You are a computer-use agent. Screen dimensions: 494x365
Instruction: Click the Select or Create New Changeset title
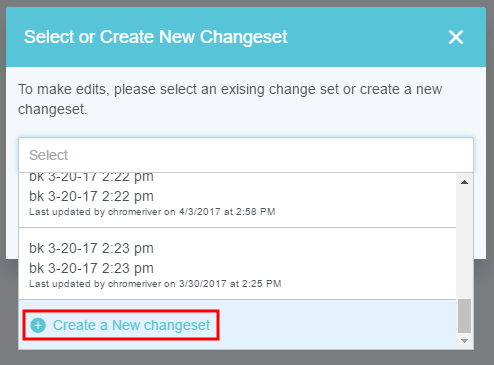pos(155,37)
